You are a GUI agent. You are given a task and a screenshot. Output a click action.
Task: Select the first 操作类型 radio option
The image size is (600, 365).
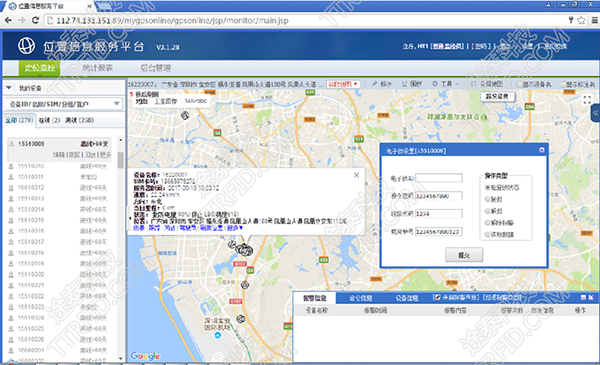point(488,187)
